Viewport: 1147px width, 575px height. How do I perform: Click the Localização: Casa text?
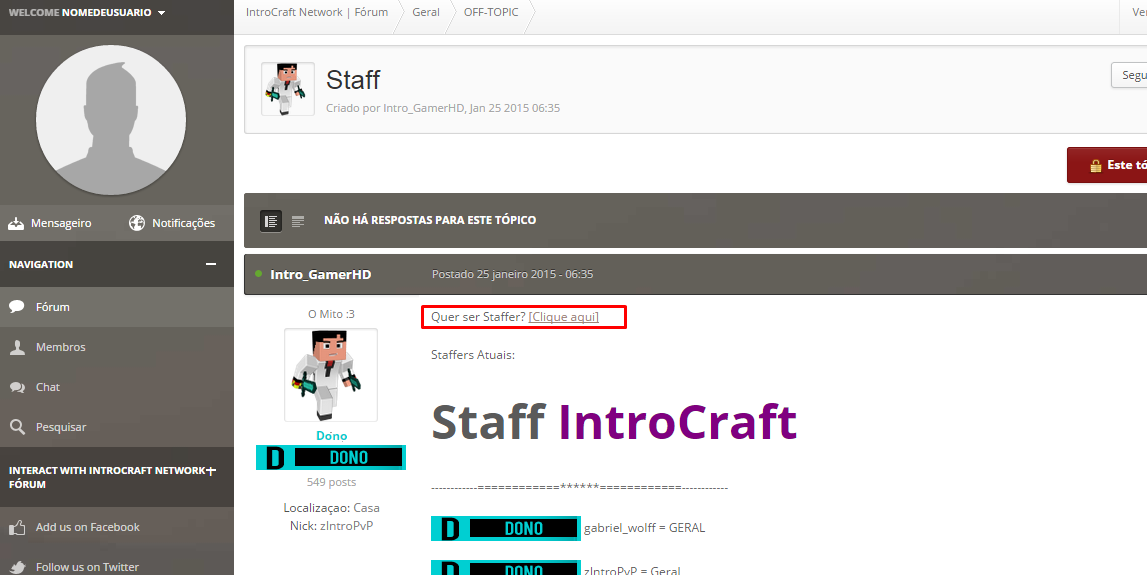pos(331,508)
